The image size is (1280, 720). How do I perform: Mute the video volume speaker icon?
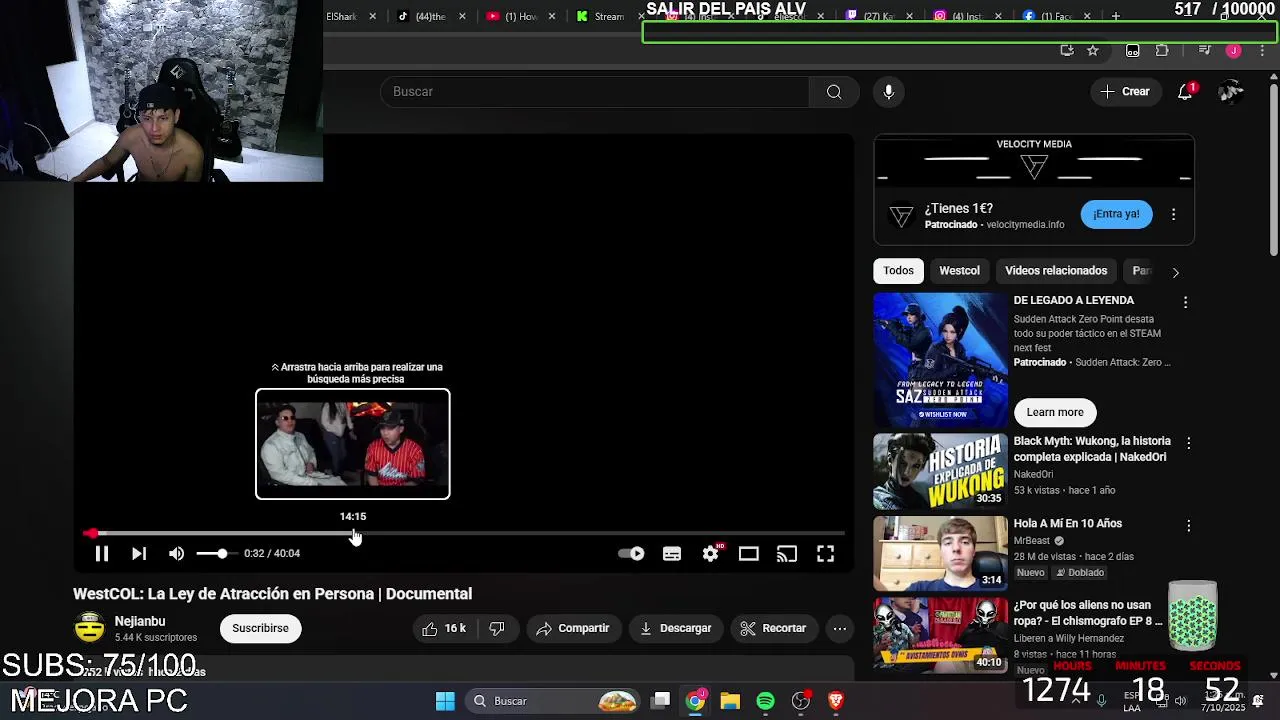[x=177, y=553]
